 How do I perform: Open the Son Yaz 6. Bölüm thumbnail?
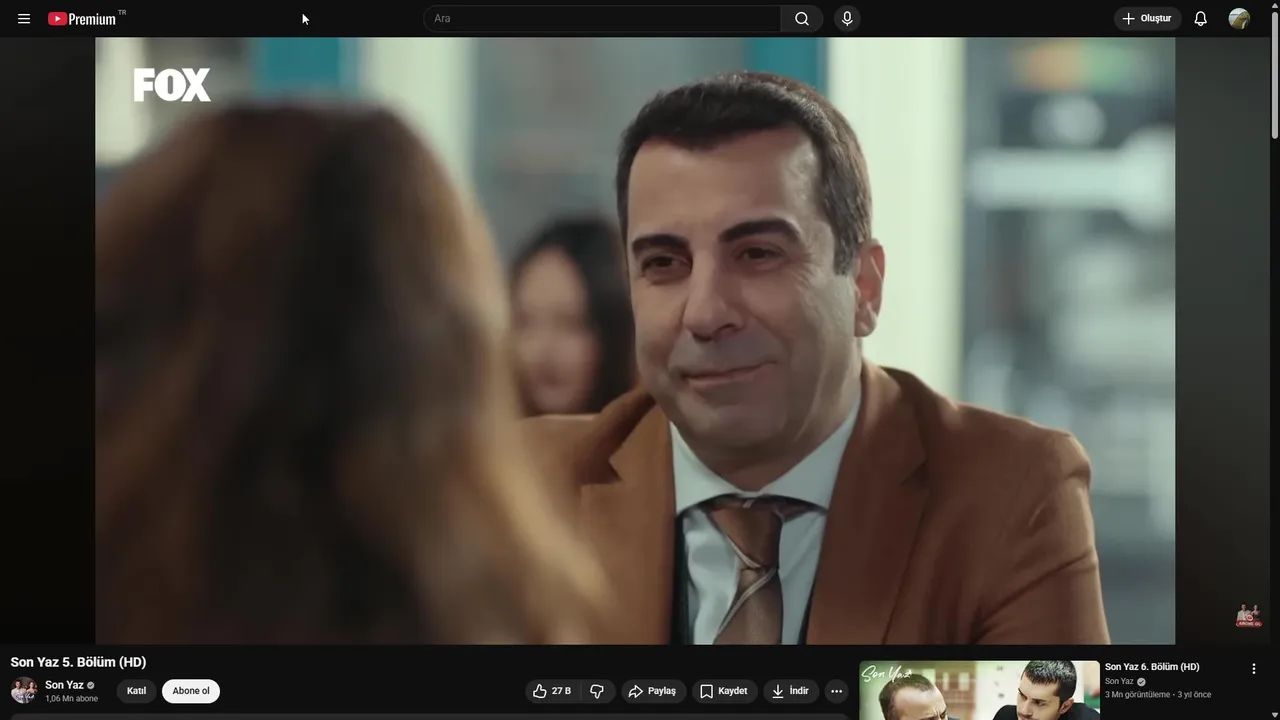(x=979, y=690)
